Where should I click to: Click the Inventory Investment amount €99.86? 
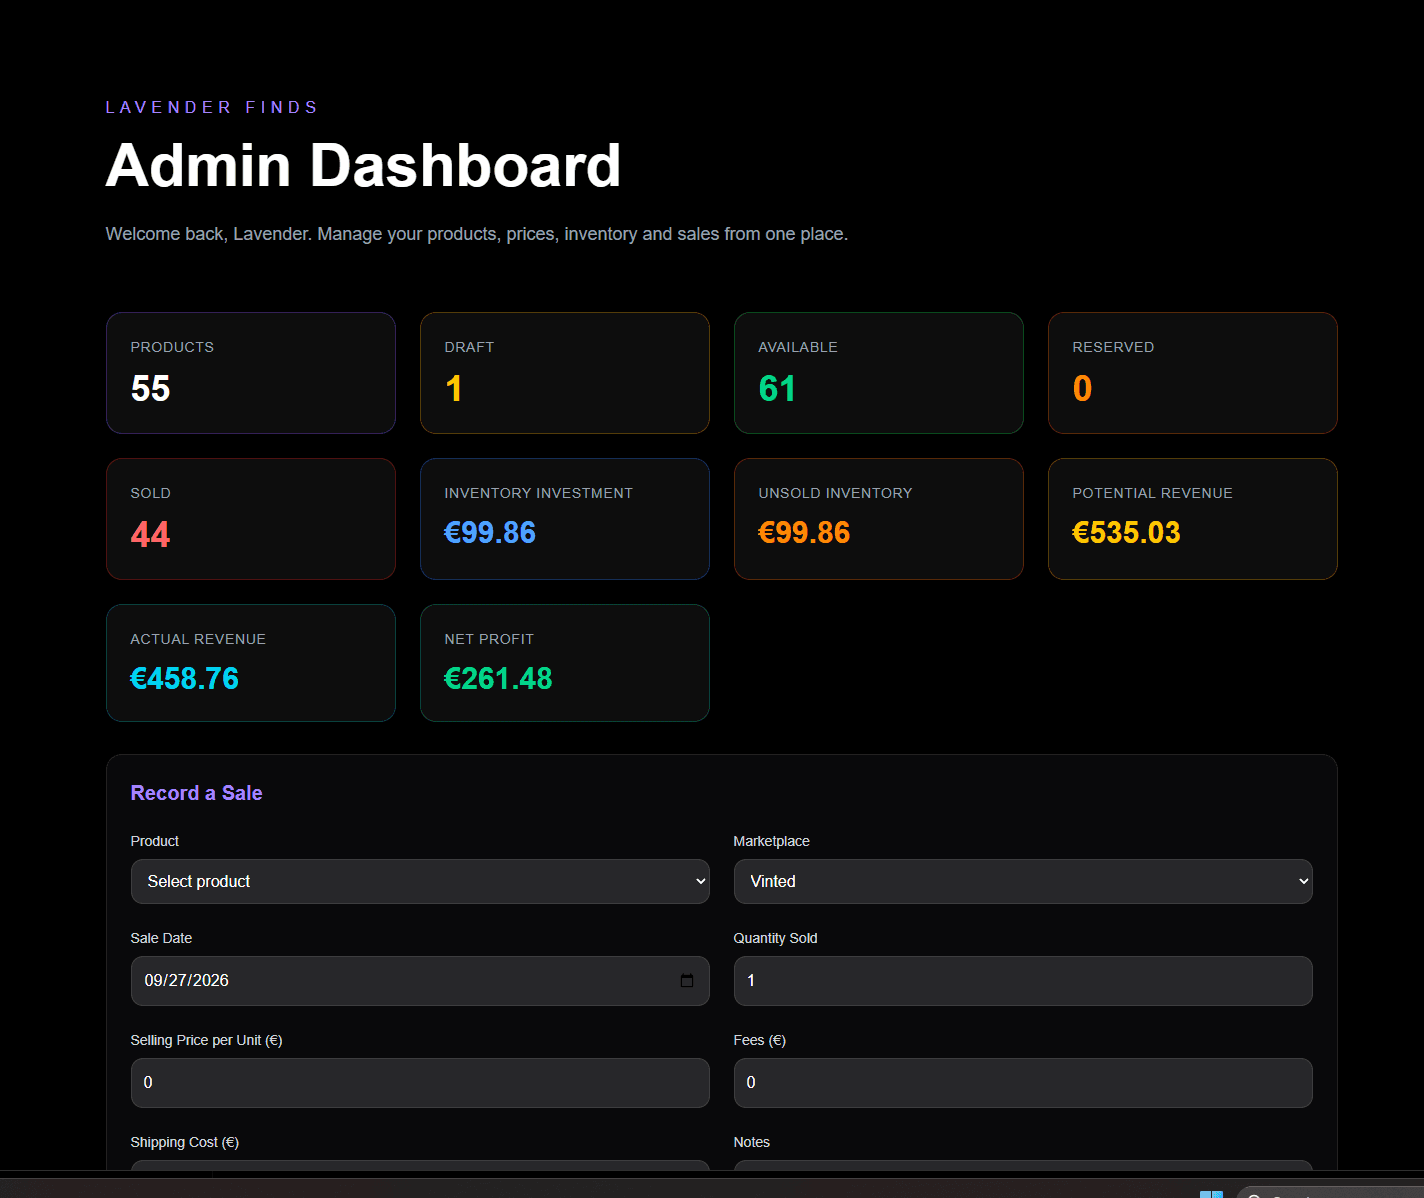[x=490, y=533]
